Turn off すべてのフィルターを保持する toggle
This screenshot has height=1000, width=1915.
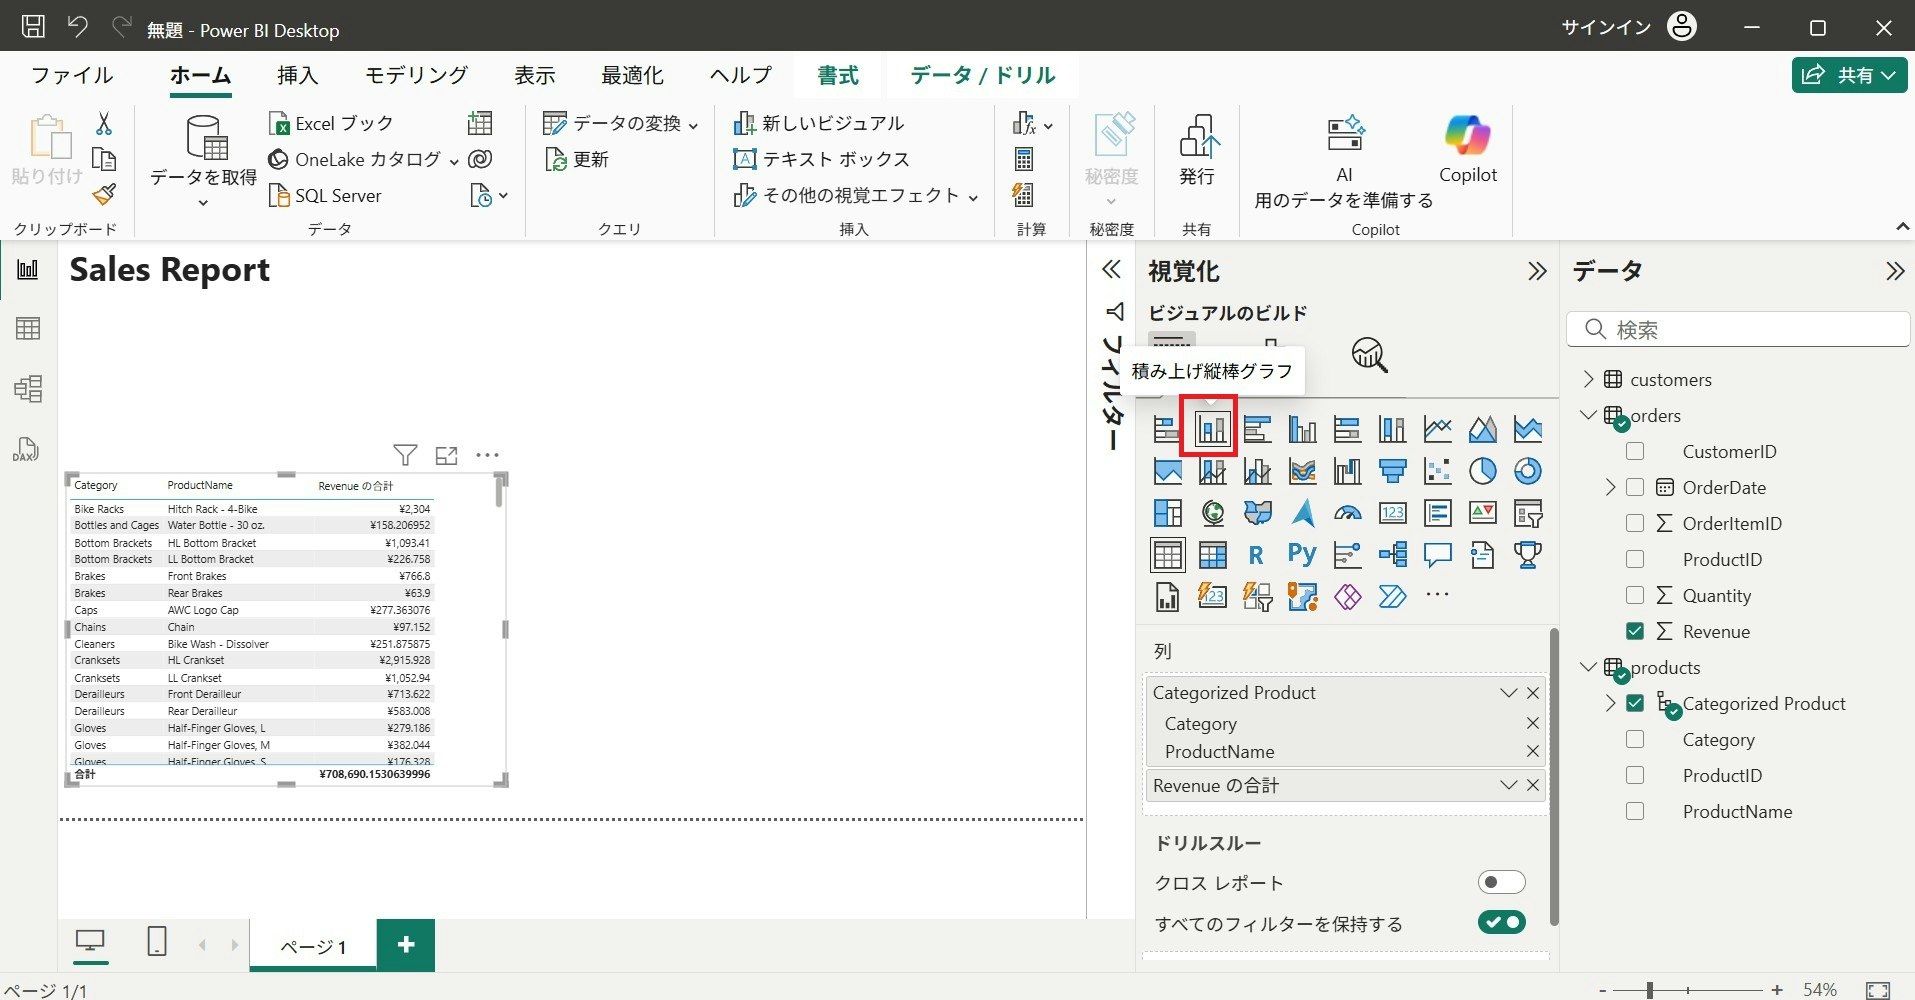(1501, 922)
